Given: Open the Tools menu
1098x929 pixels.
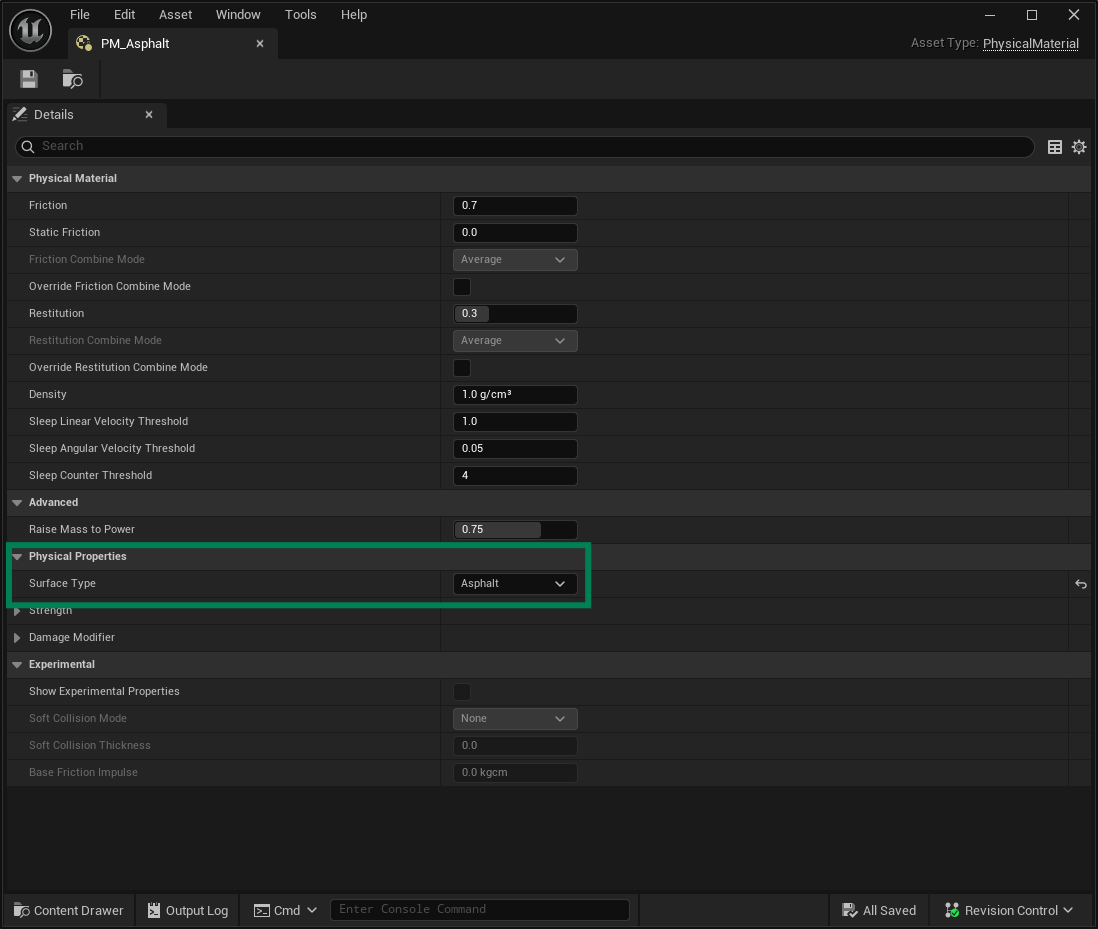Looking at the screenshot, I should (x=300, y=15).
